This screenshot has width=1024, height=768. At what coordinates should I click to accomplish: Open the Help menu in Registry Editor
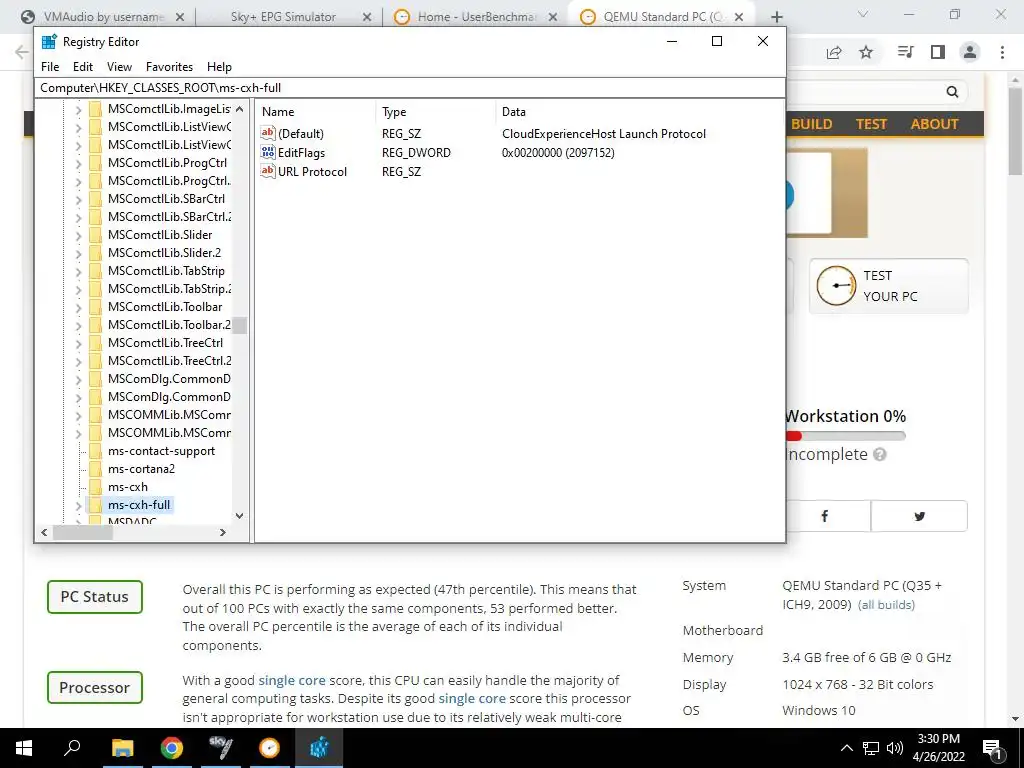coord(219,67)
